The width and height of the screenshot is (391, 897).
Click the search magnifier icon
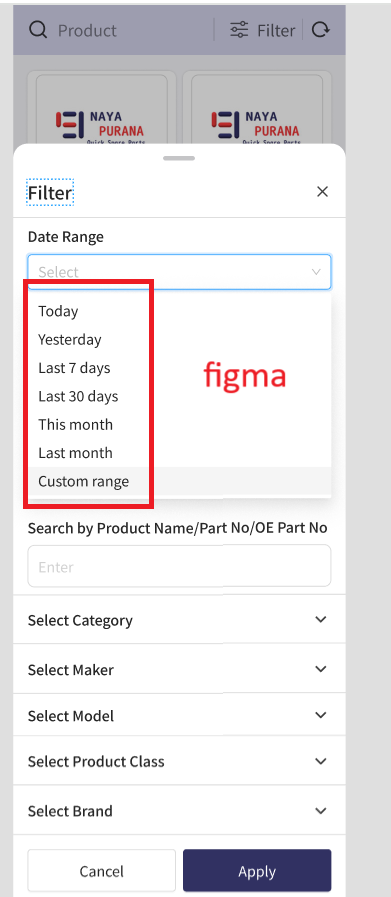38,30
